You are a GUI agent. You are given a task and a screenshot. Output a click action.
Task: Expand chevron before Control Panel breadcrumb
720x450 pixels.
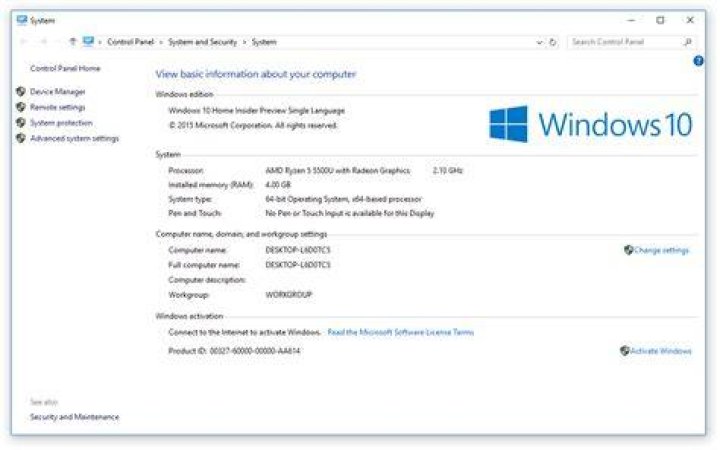pyautogui.click(x=100, y=42)
